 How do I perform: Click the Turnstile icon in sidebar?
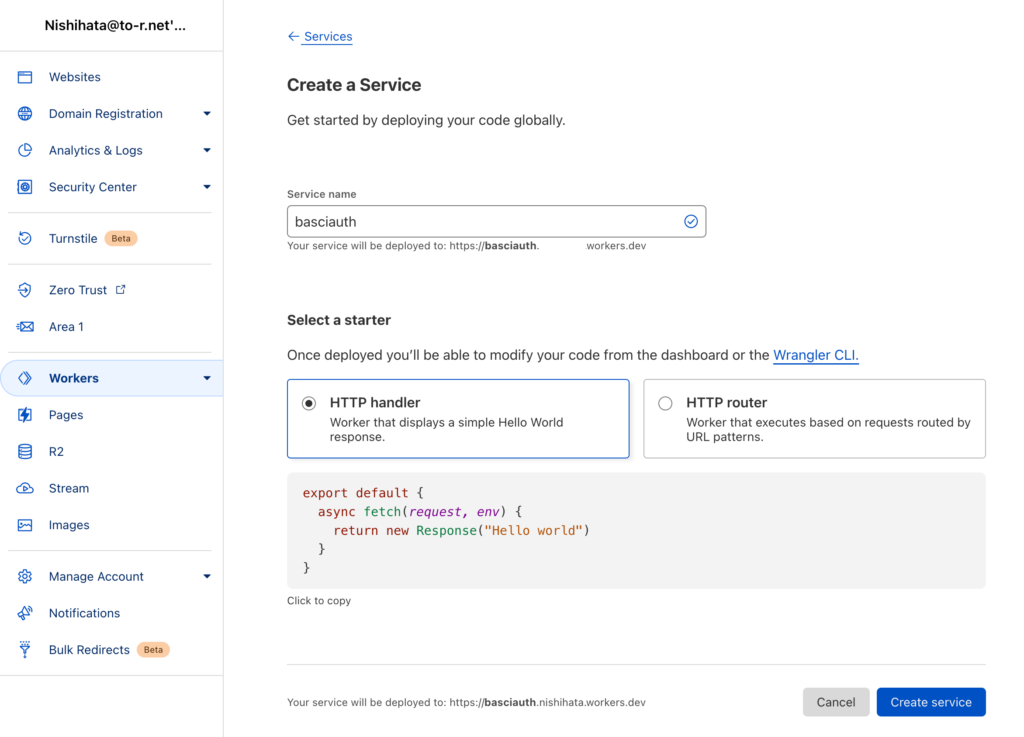click(25, 238)
